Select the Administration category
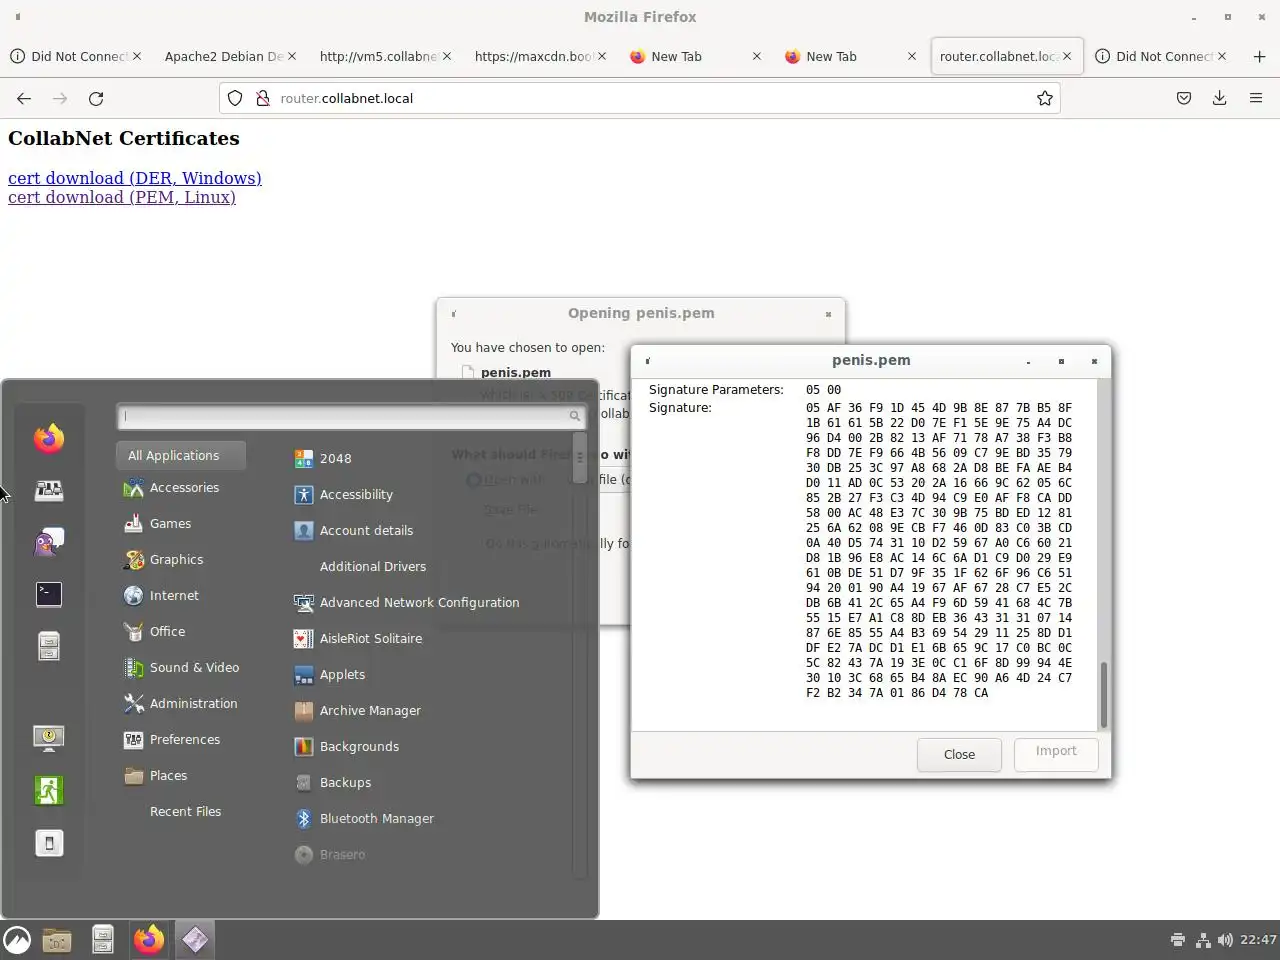1280x960 pixels. pos(181,703)
